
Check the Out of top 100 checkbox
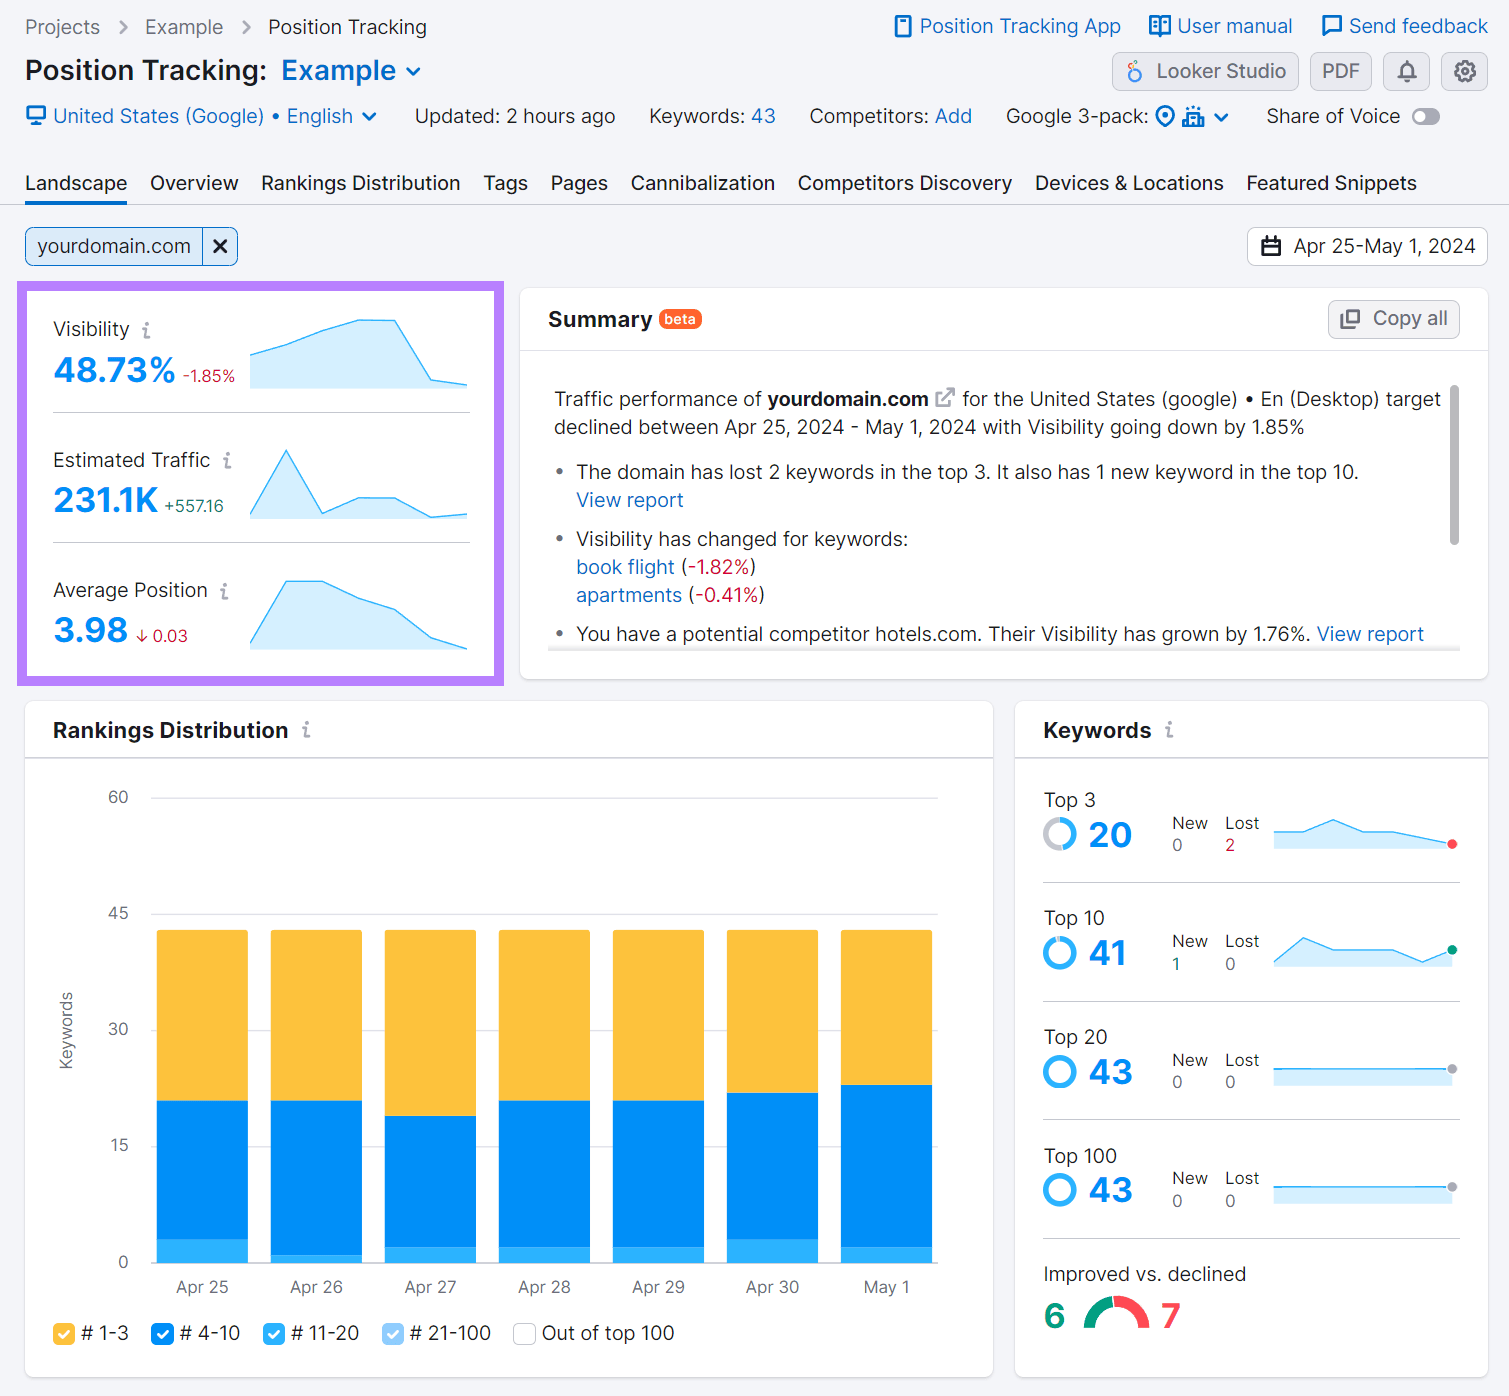click(524, 1334)
